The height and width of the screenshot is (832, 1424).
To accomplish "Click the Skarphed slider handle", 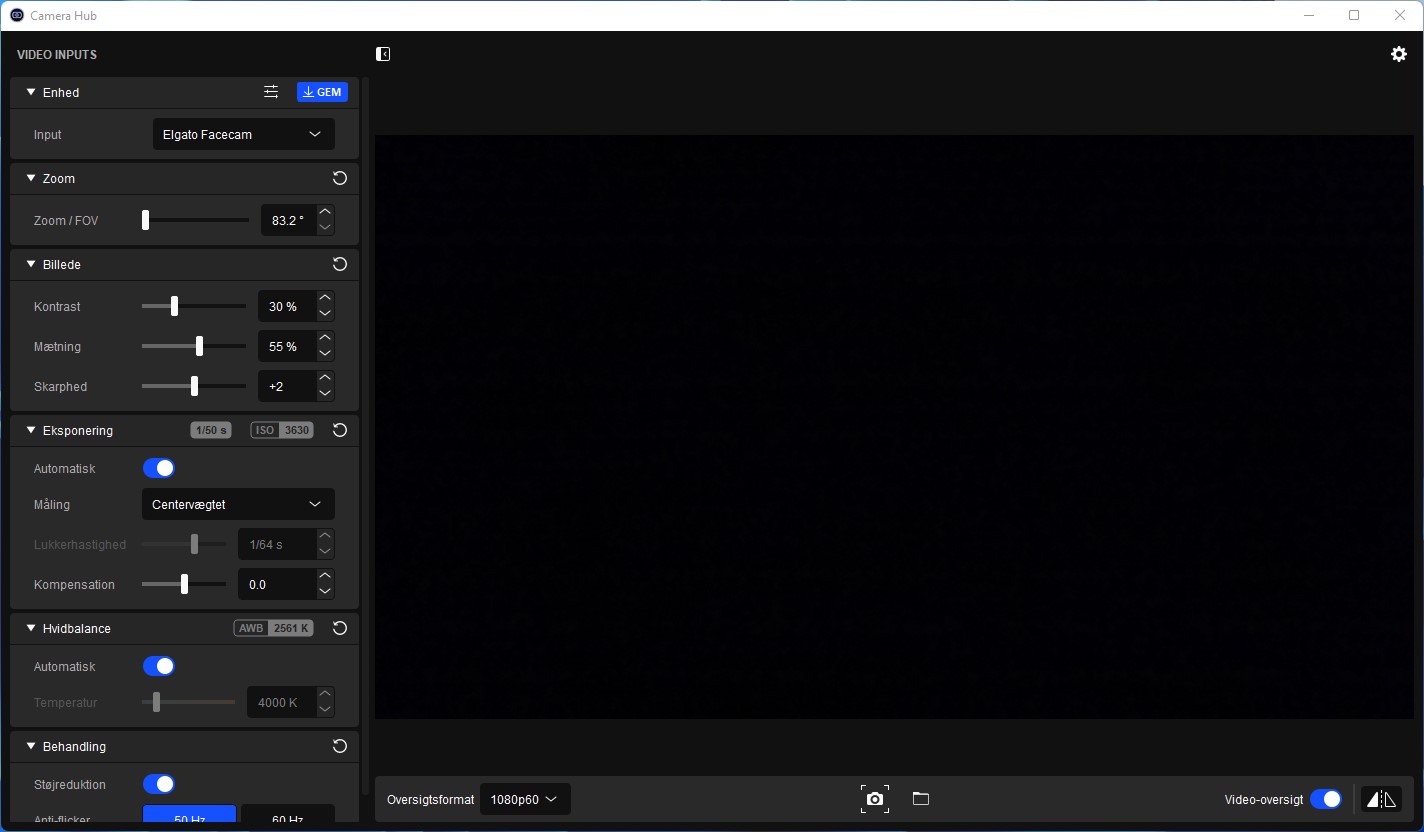I will click(194, 386).
